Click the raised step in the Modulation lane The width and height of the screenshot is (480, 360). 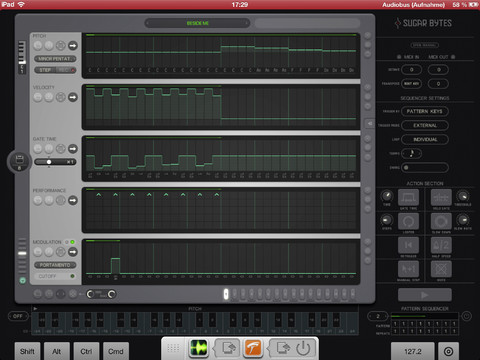coord(115,266)
